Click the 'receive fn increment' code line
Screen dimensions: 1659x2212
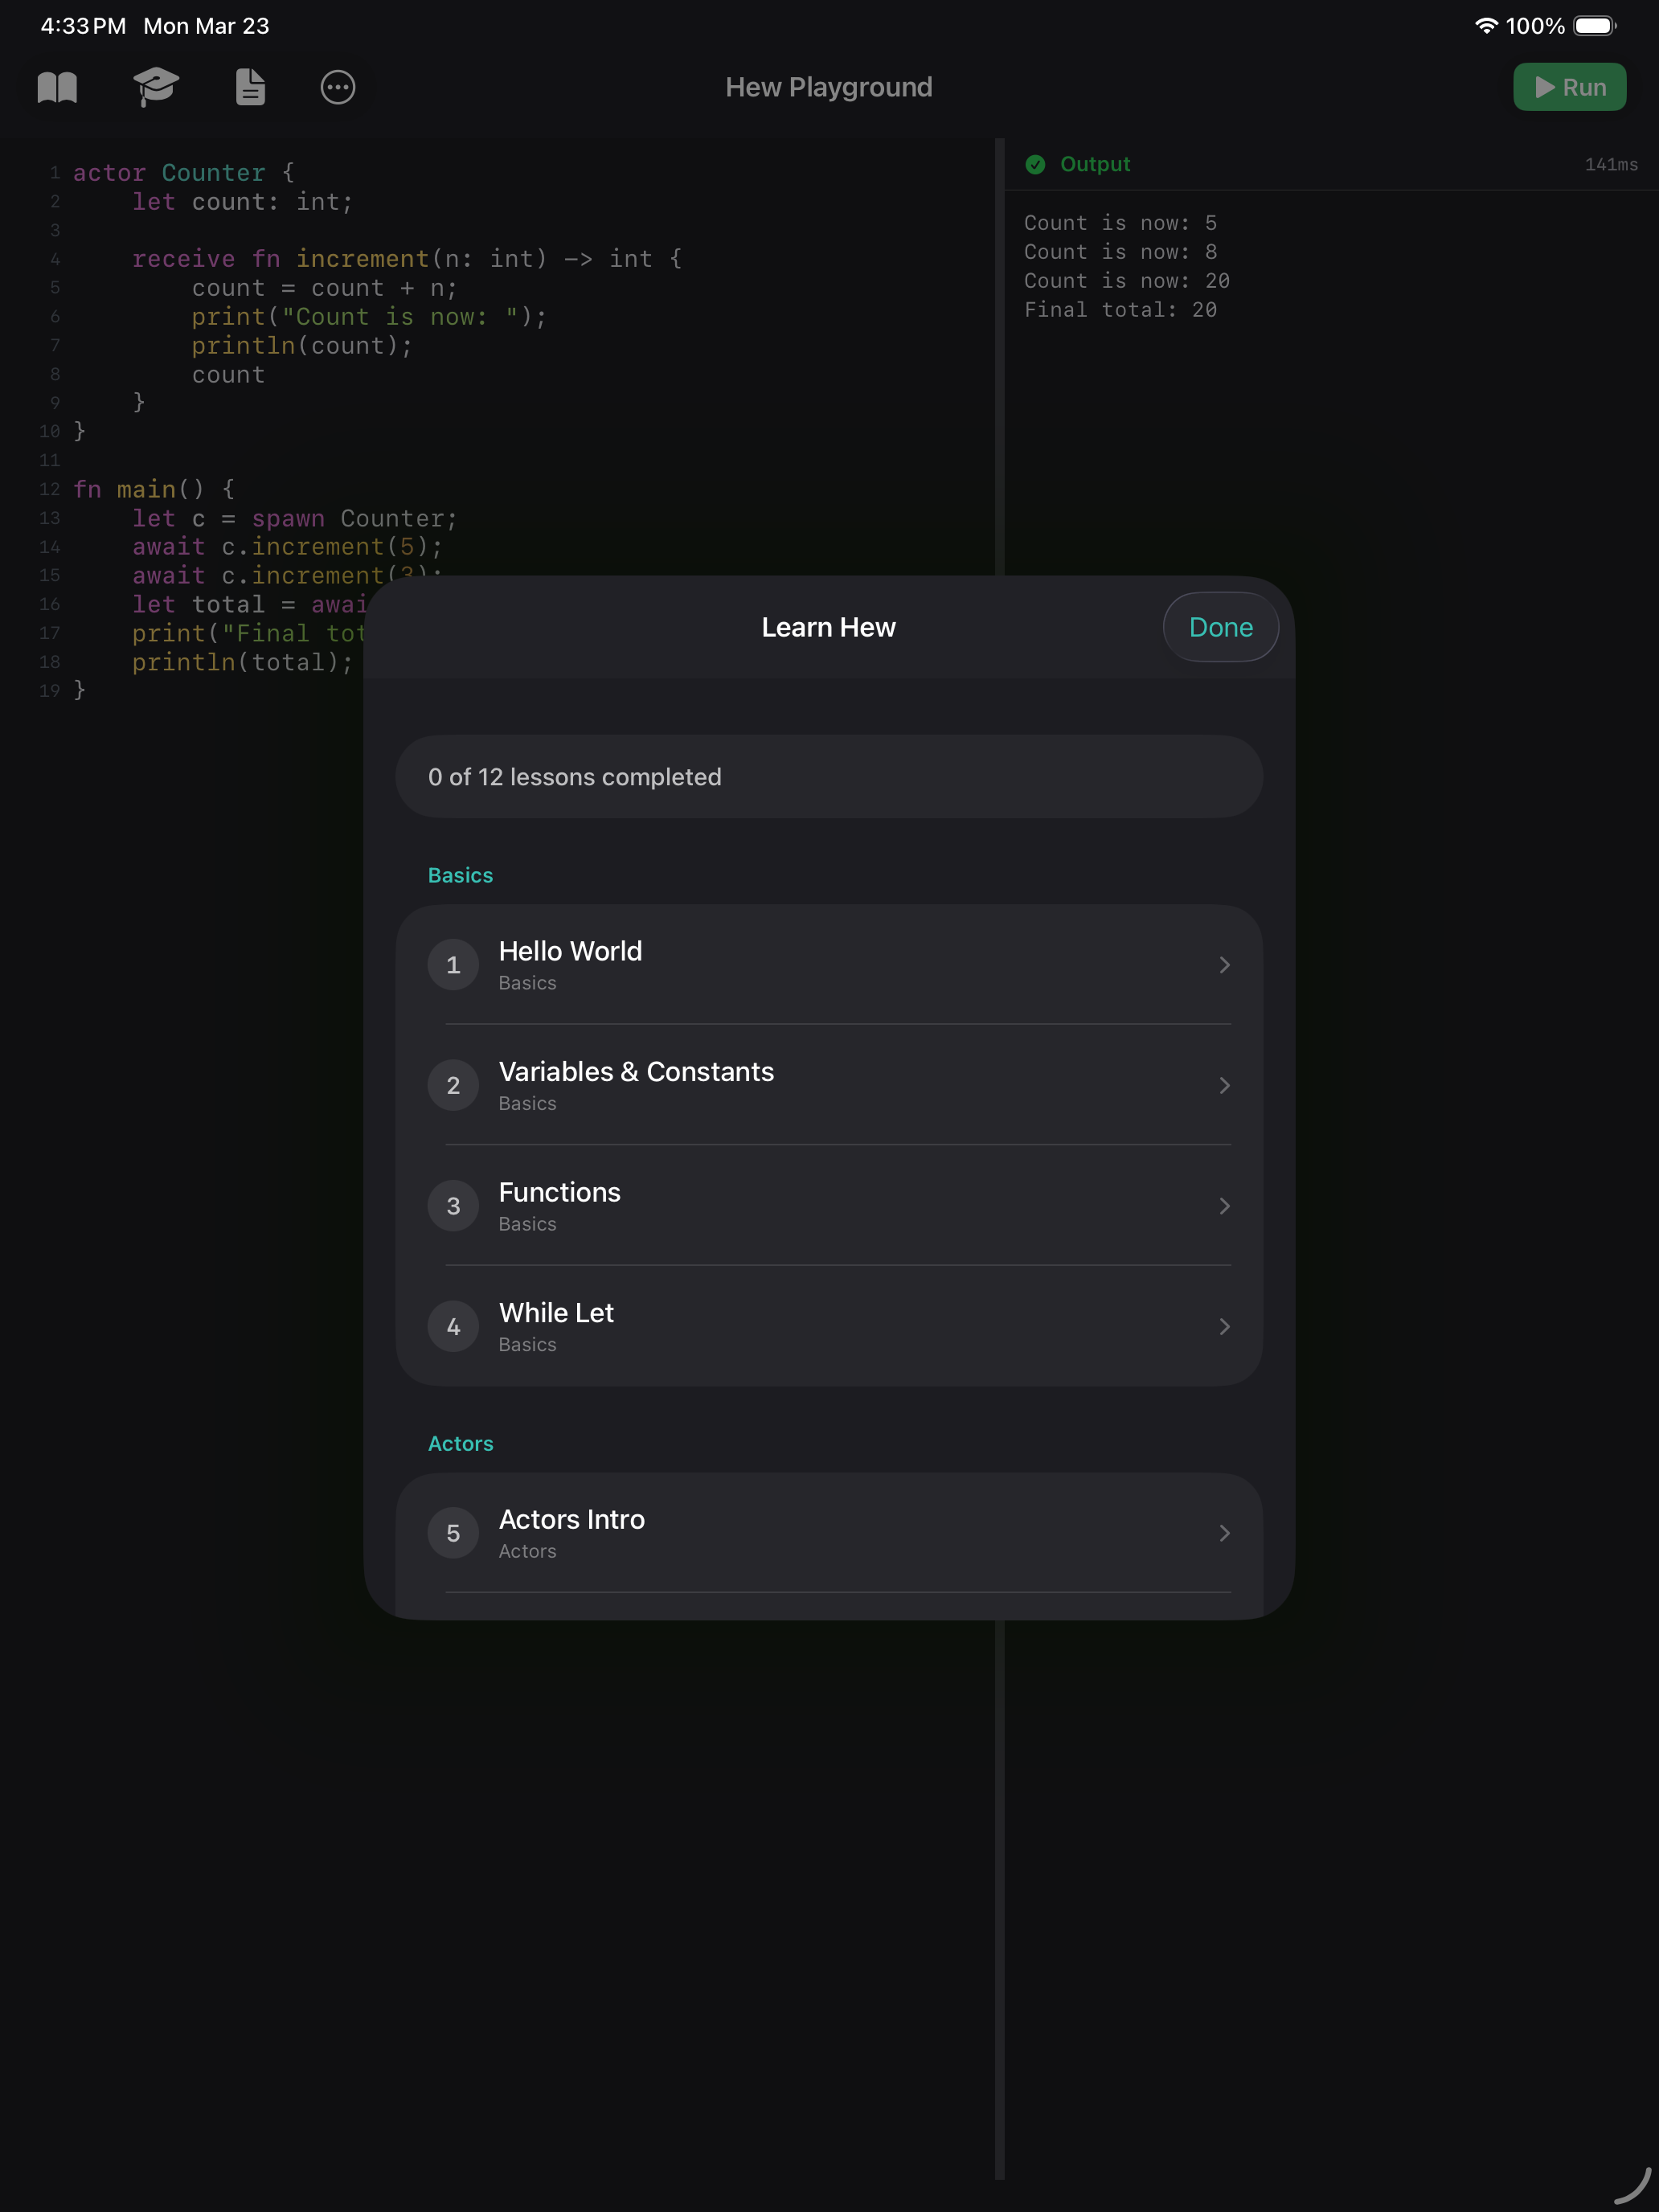tap(408, 259)
